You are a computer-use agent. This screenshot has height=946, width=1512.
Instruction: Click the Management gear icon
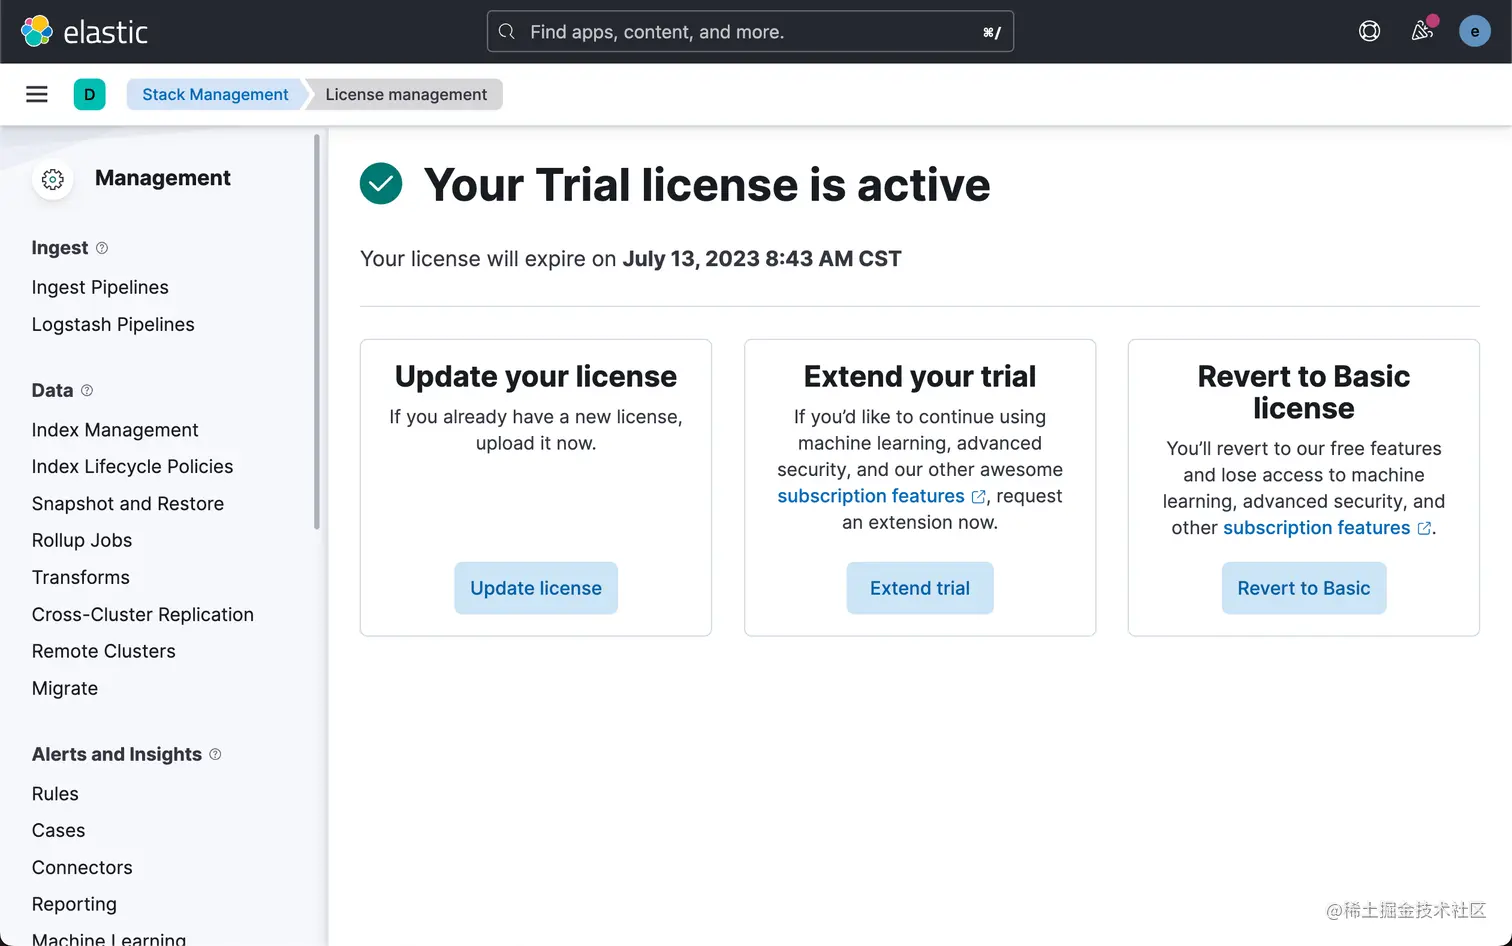tap(53, 179)
